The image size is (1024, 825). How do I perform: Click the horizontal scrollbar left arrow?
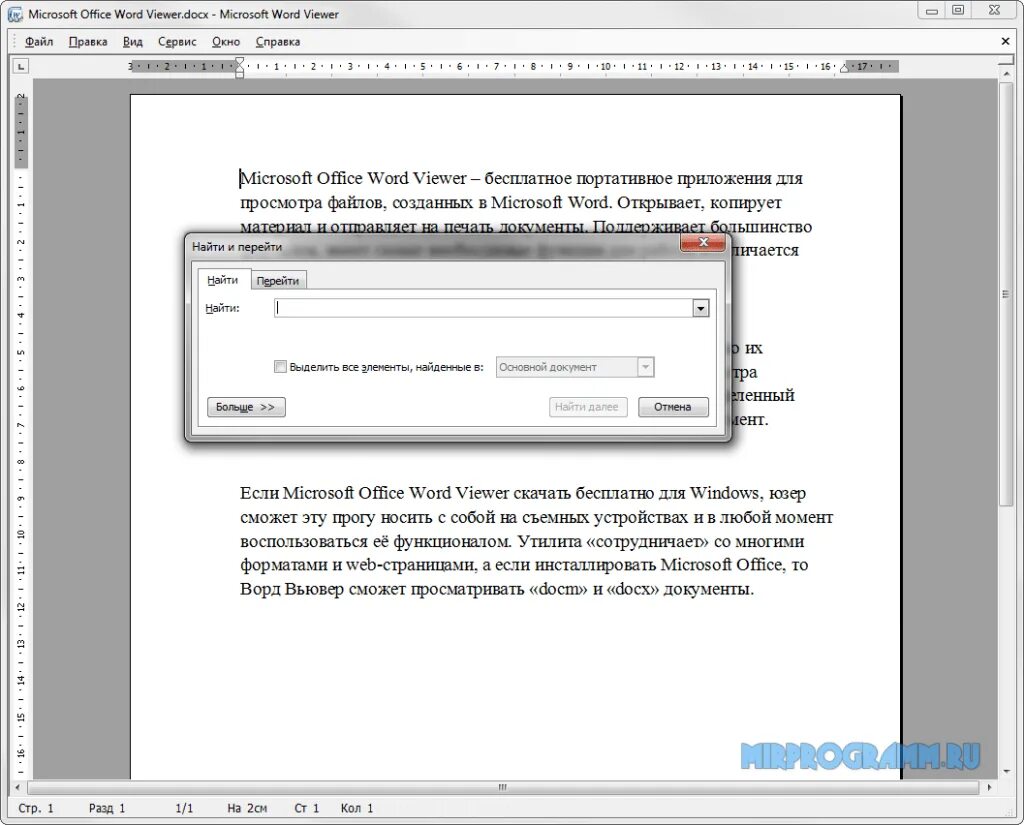coord(18,787)
